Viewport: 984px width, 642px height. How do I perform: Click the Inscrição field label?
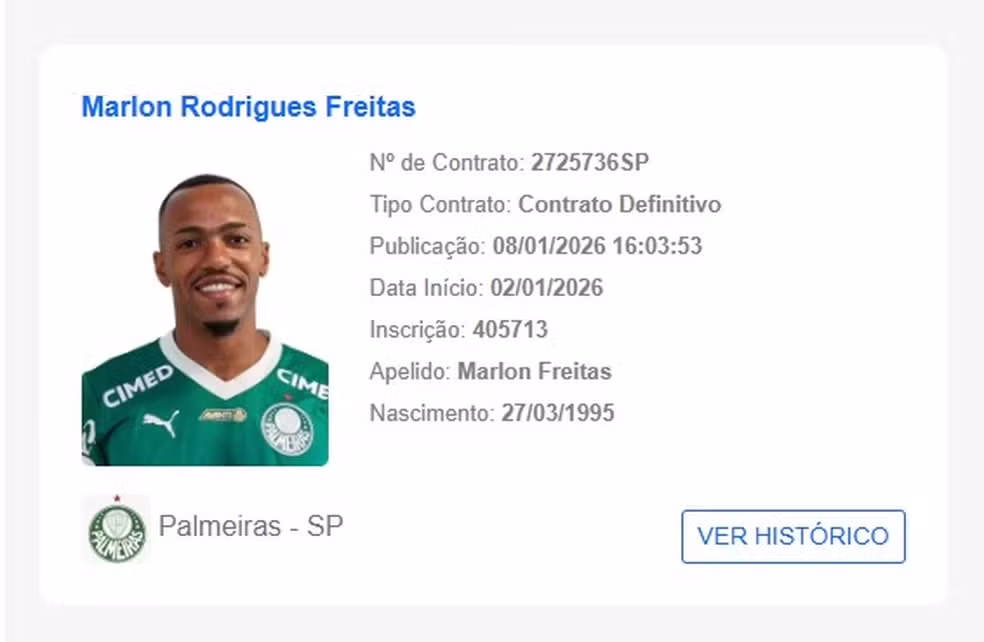tap(419, 329)
